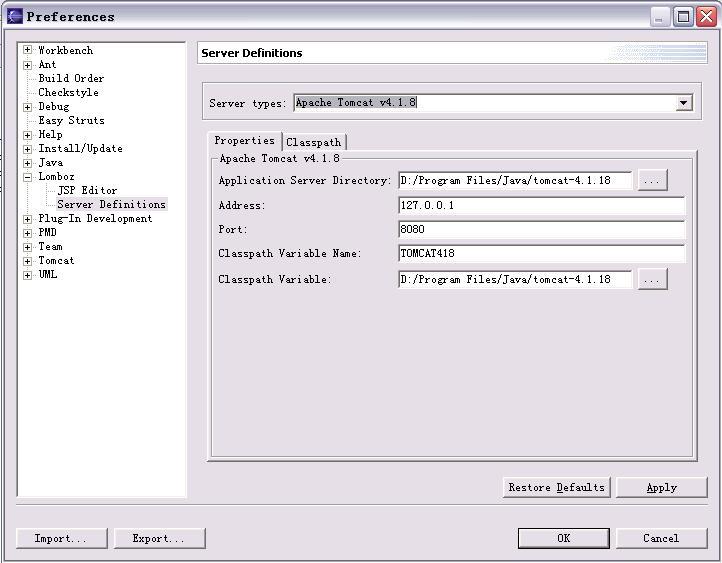The height and width of the screenshot is (563, 722).
Task: Open the JSP Editor preferences page
Action: (x=87, y=190)
